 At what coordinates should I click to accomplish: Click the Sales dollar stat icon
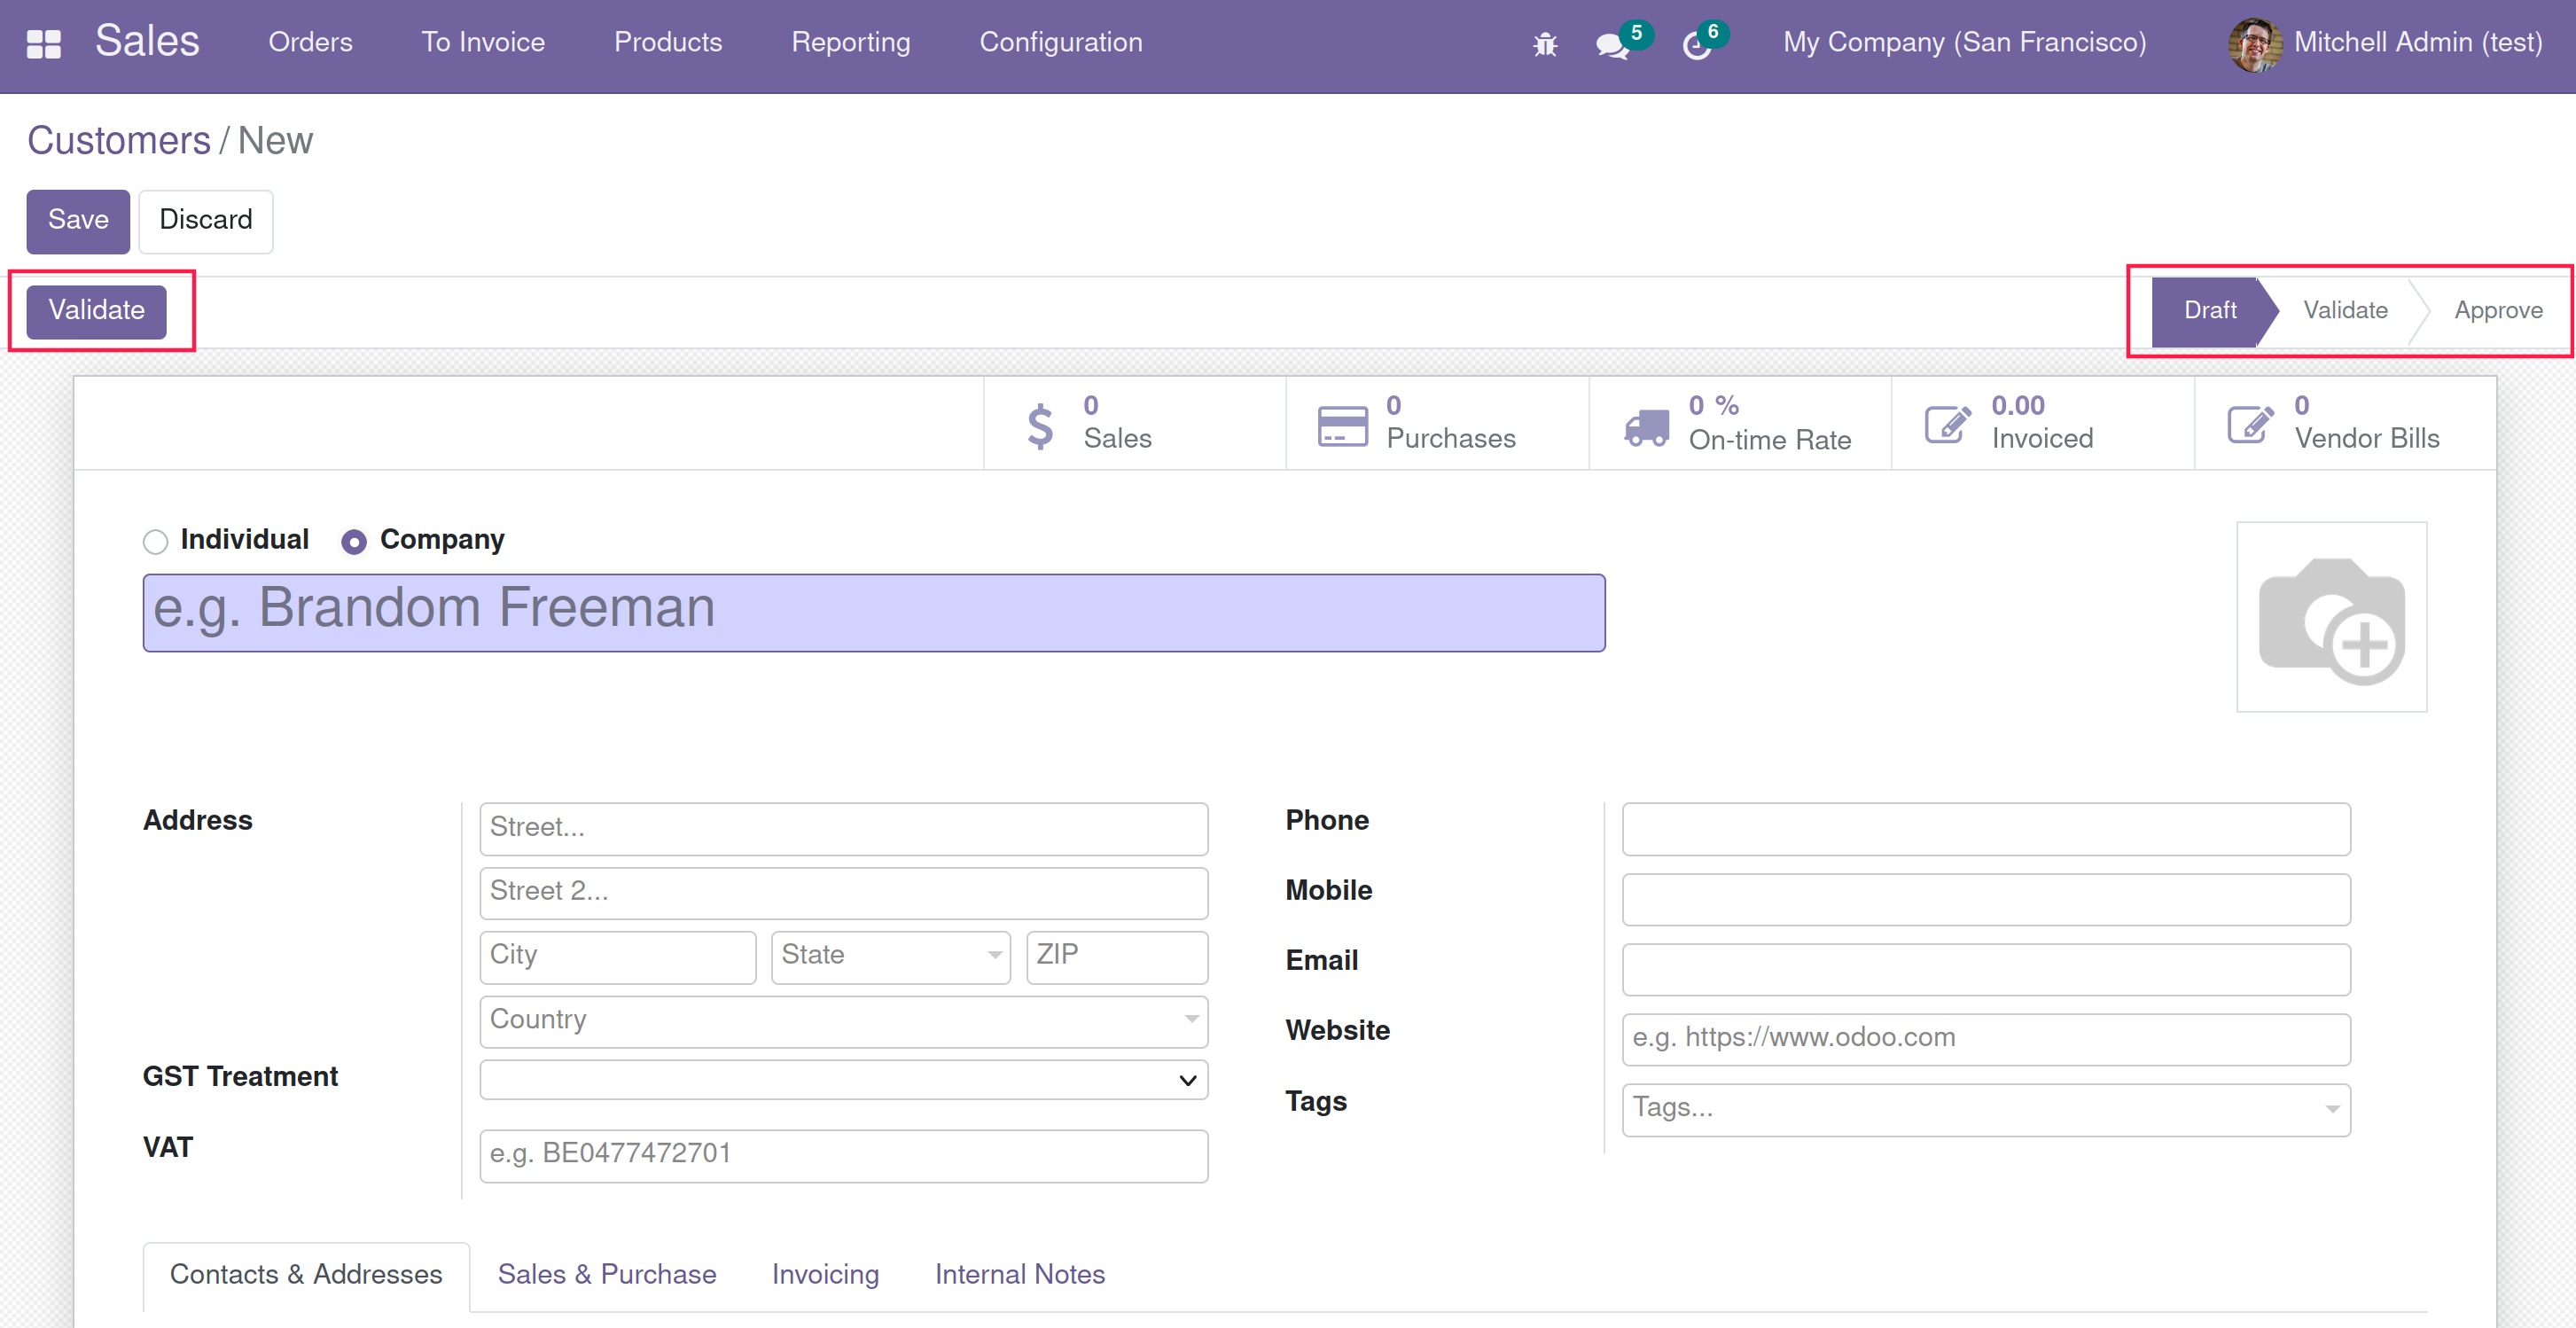pyautogui.click(x=1040, y=425)
